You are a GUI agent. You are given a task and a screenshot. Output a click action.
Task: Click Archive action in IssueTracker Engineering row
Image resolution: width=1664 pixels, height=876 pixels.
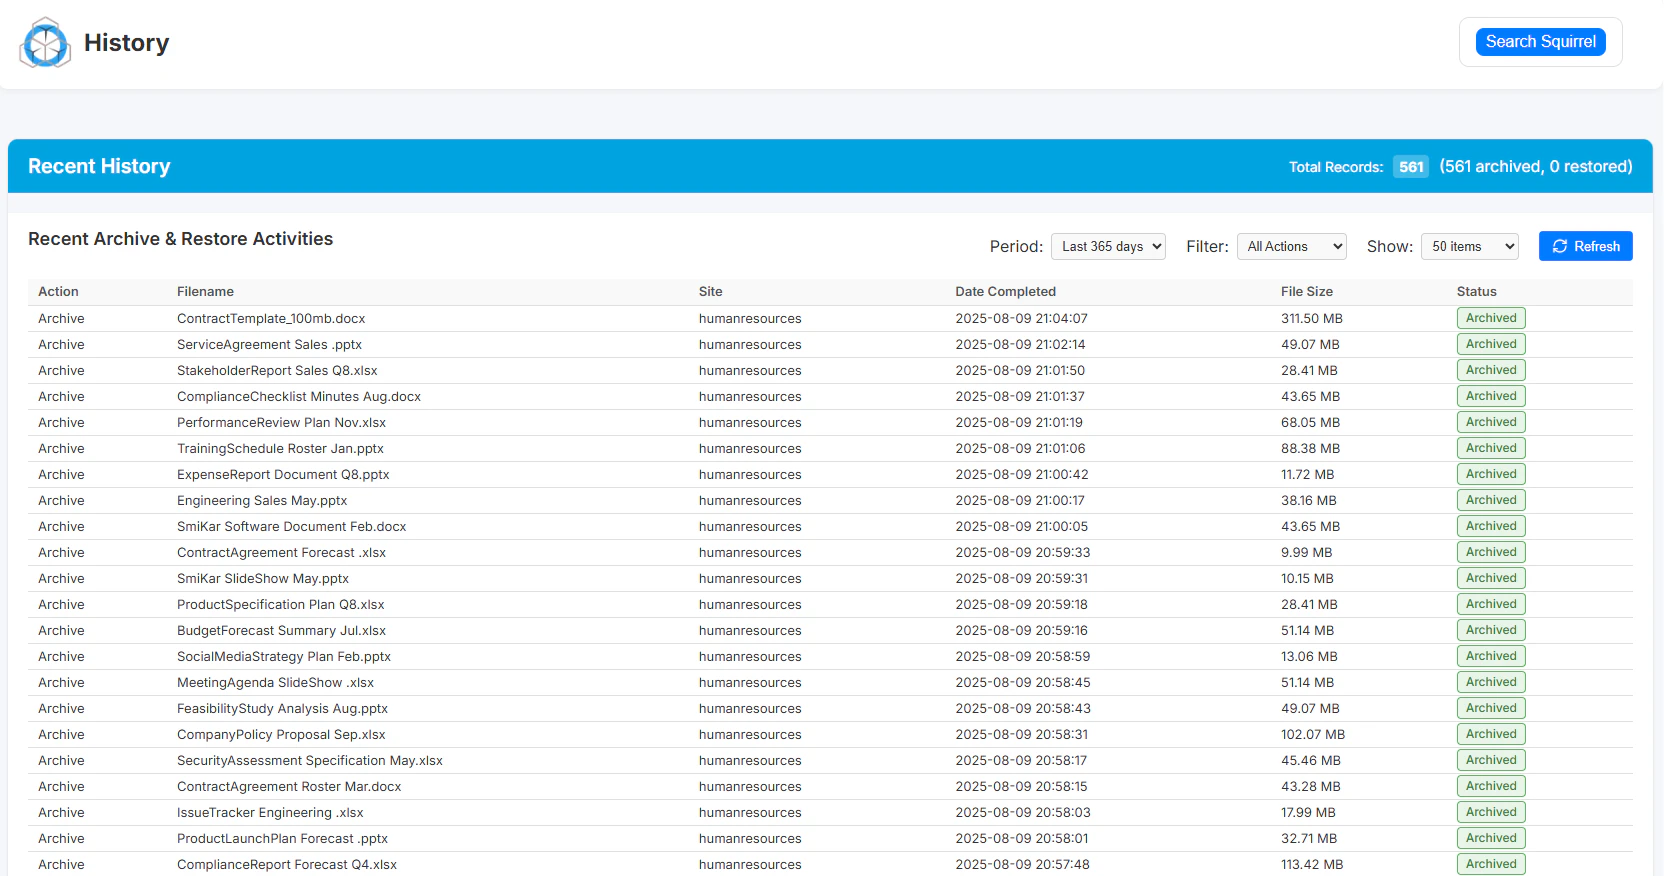[x=61, y=813]
